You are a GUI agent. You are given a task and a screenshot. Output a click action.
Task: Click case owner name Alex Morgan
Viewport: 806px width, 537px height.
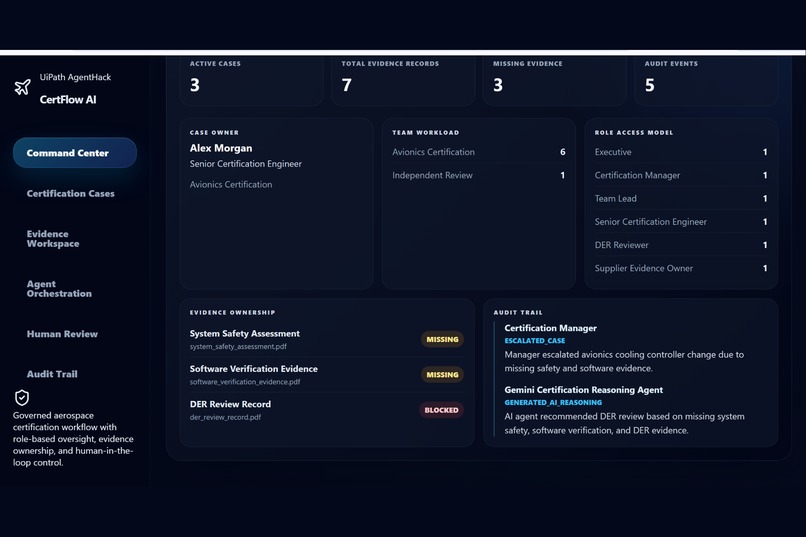[221, 148]
